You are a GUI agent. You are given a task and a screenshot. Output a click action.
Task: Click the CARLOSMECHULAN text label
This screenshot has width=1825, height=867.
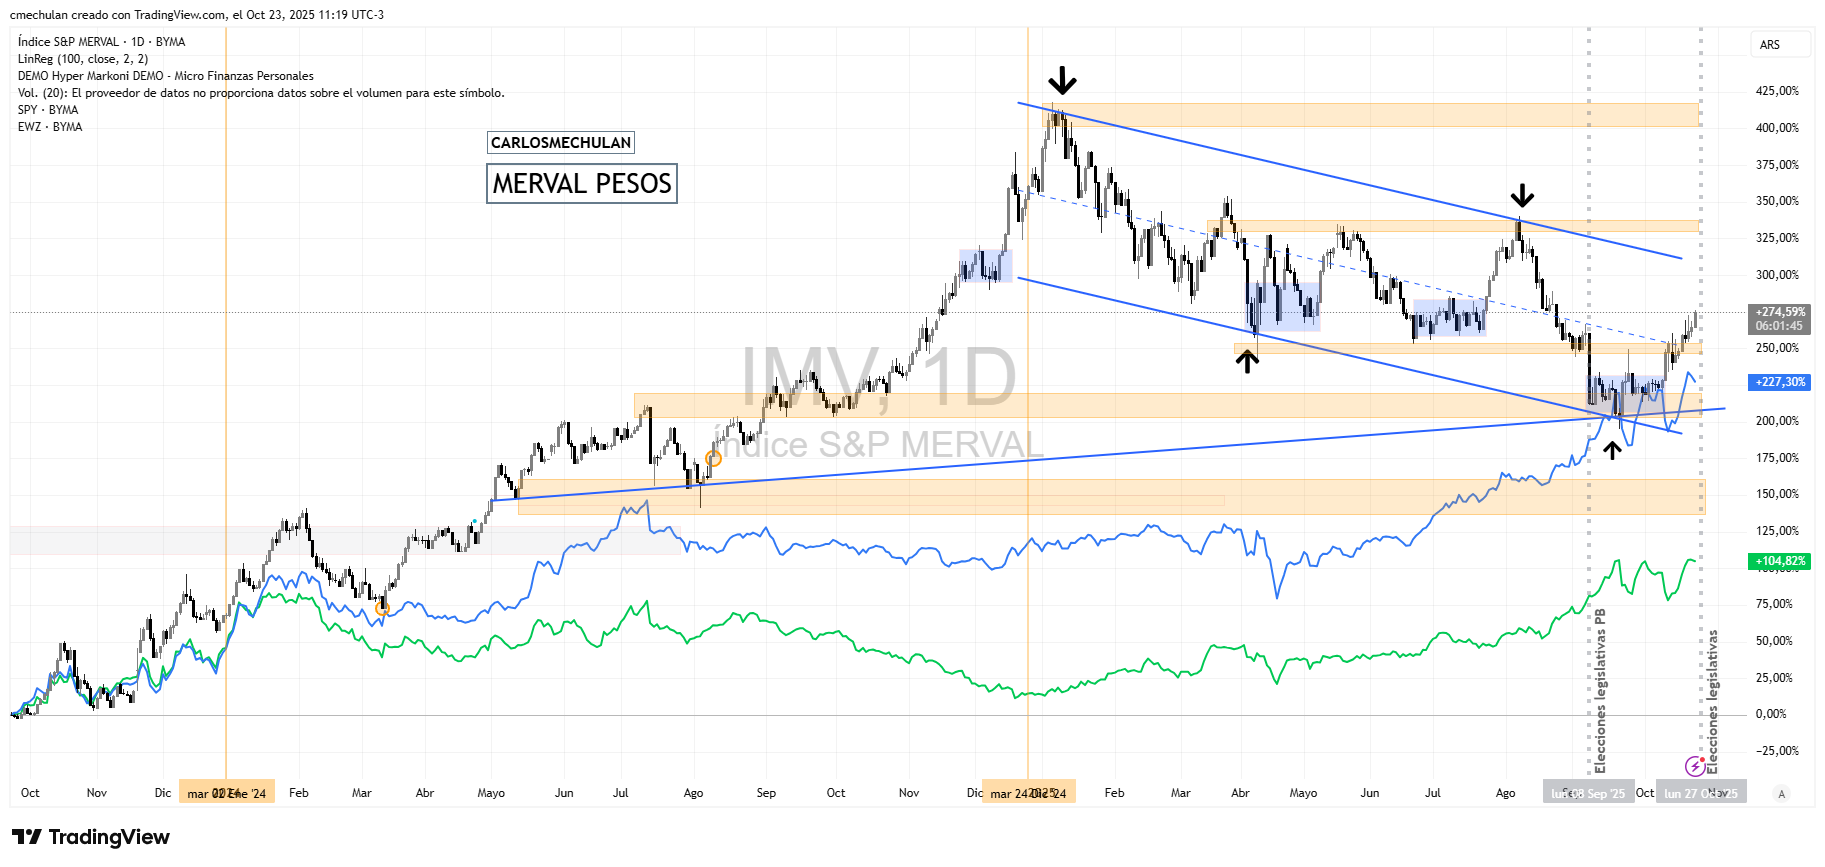tap(560, 143)
